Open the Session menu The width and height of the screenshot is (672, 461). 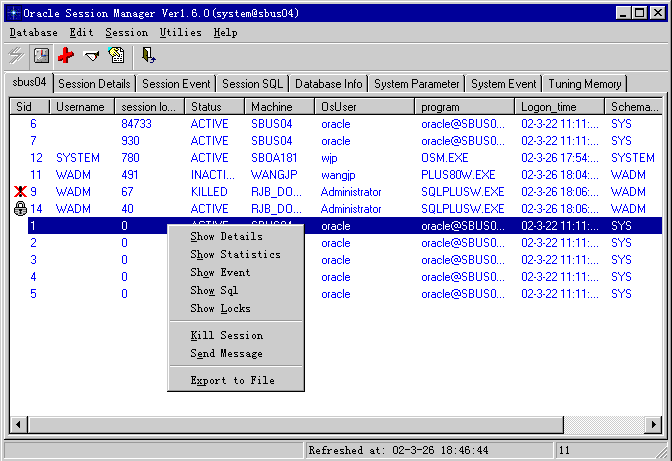point(126,33)
